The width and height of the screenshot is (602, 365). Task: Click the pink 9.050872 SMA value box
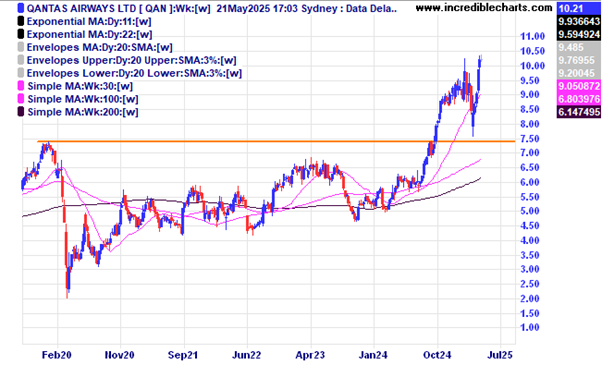(579, 86)
